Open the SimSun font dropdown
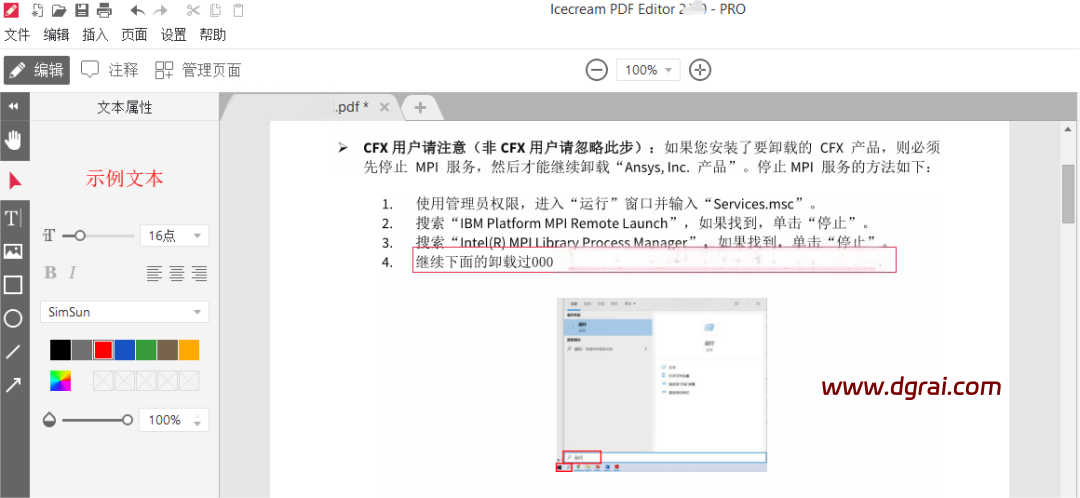 coord(124,312)
